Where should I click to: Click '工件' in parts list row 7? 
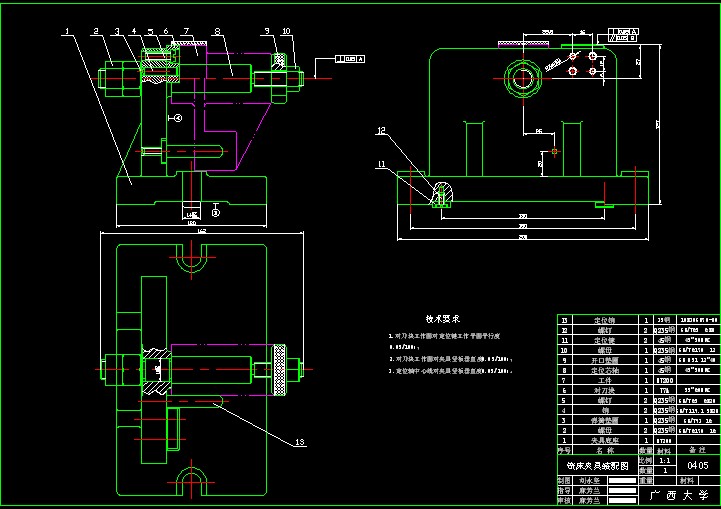pyautogui.click(x=605, y=380)
